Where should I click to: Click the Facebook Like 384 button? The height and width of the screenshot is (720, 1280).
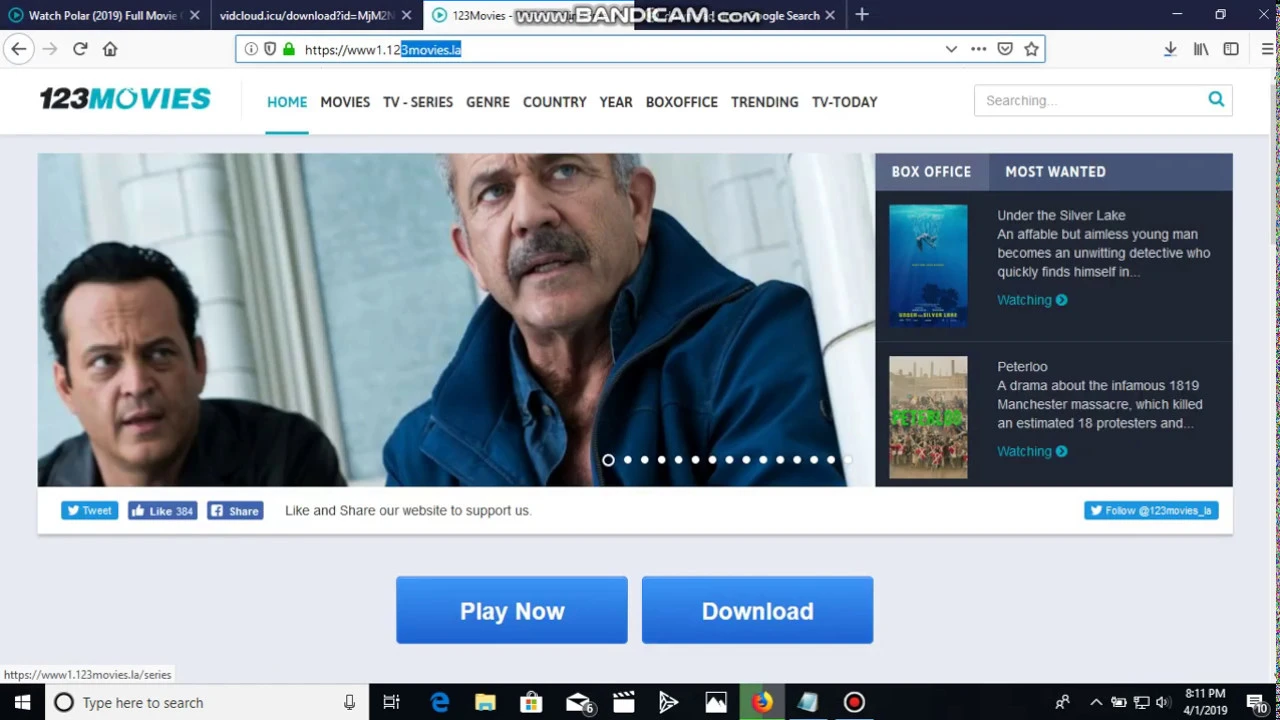(x=162, y=510)
